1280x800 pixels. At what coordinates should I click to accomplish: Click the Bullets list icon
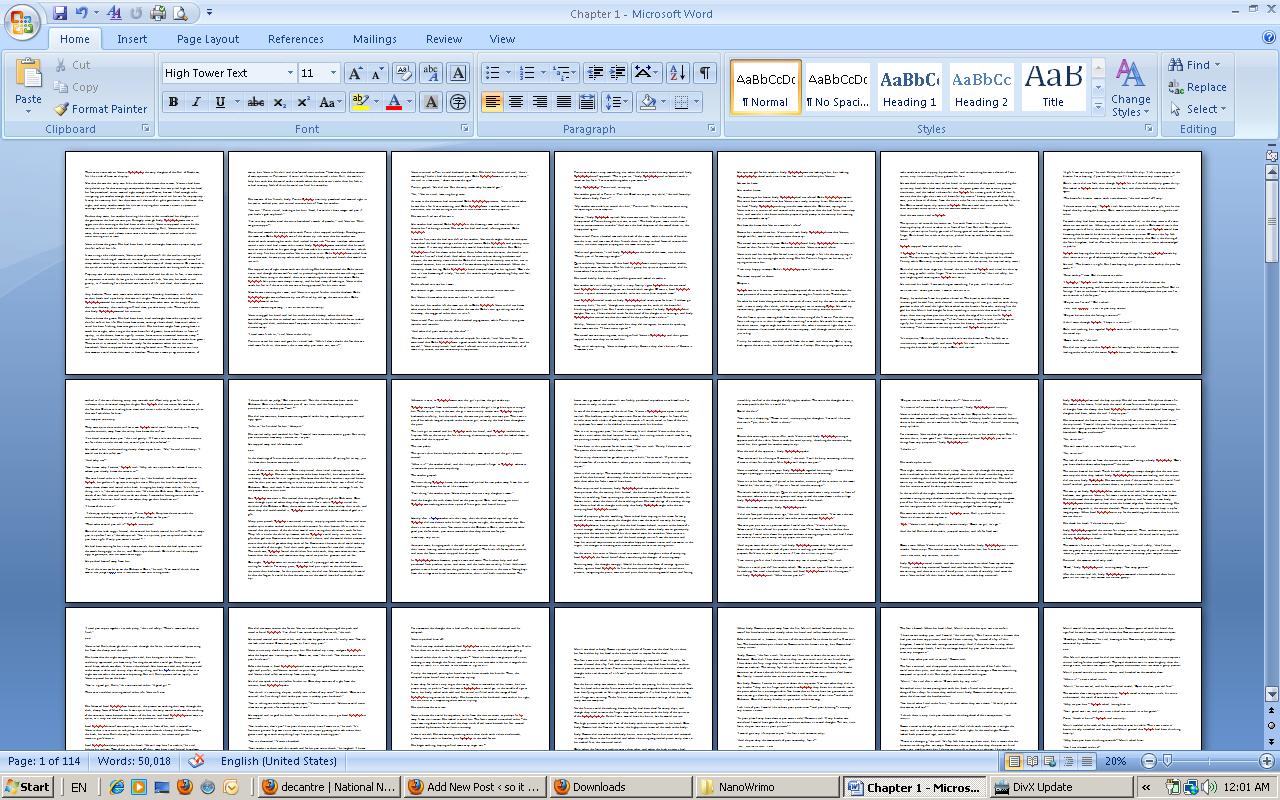click(x=492, y=73)
